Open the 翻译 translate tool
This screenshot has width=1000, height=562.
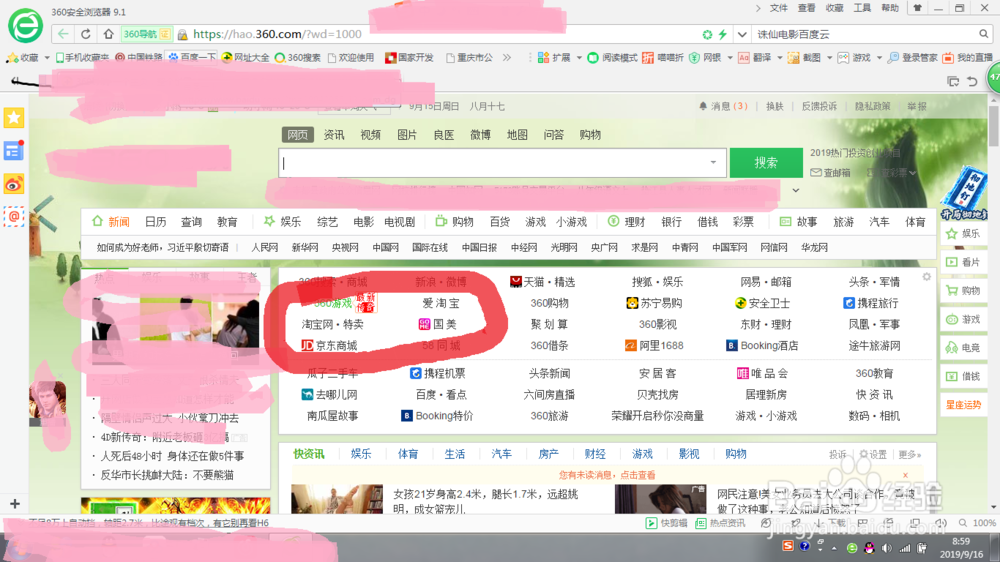pyautogui.click(x=755, y=57)
